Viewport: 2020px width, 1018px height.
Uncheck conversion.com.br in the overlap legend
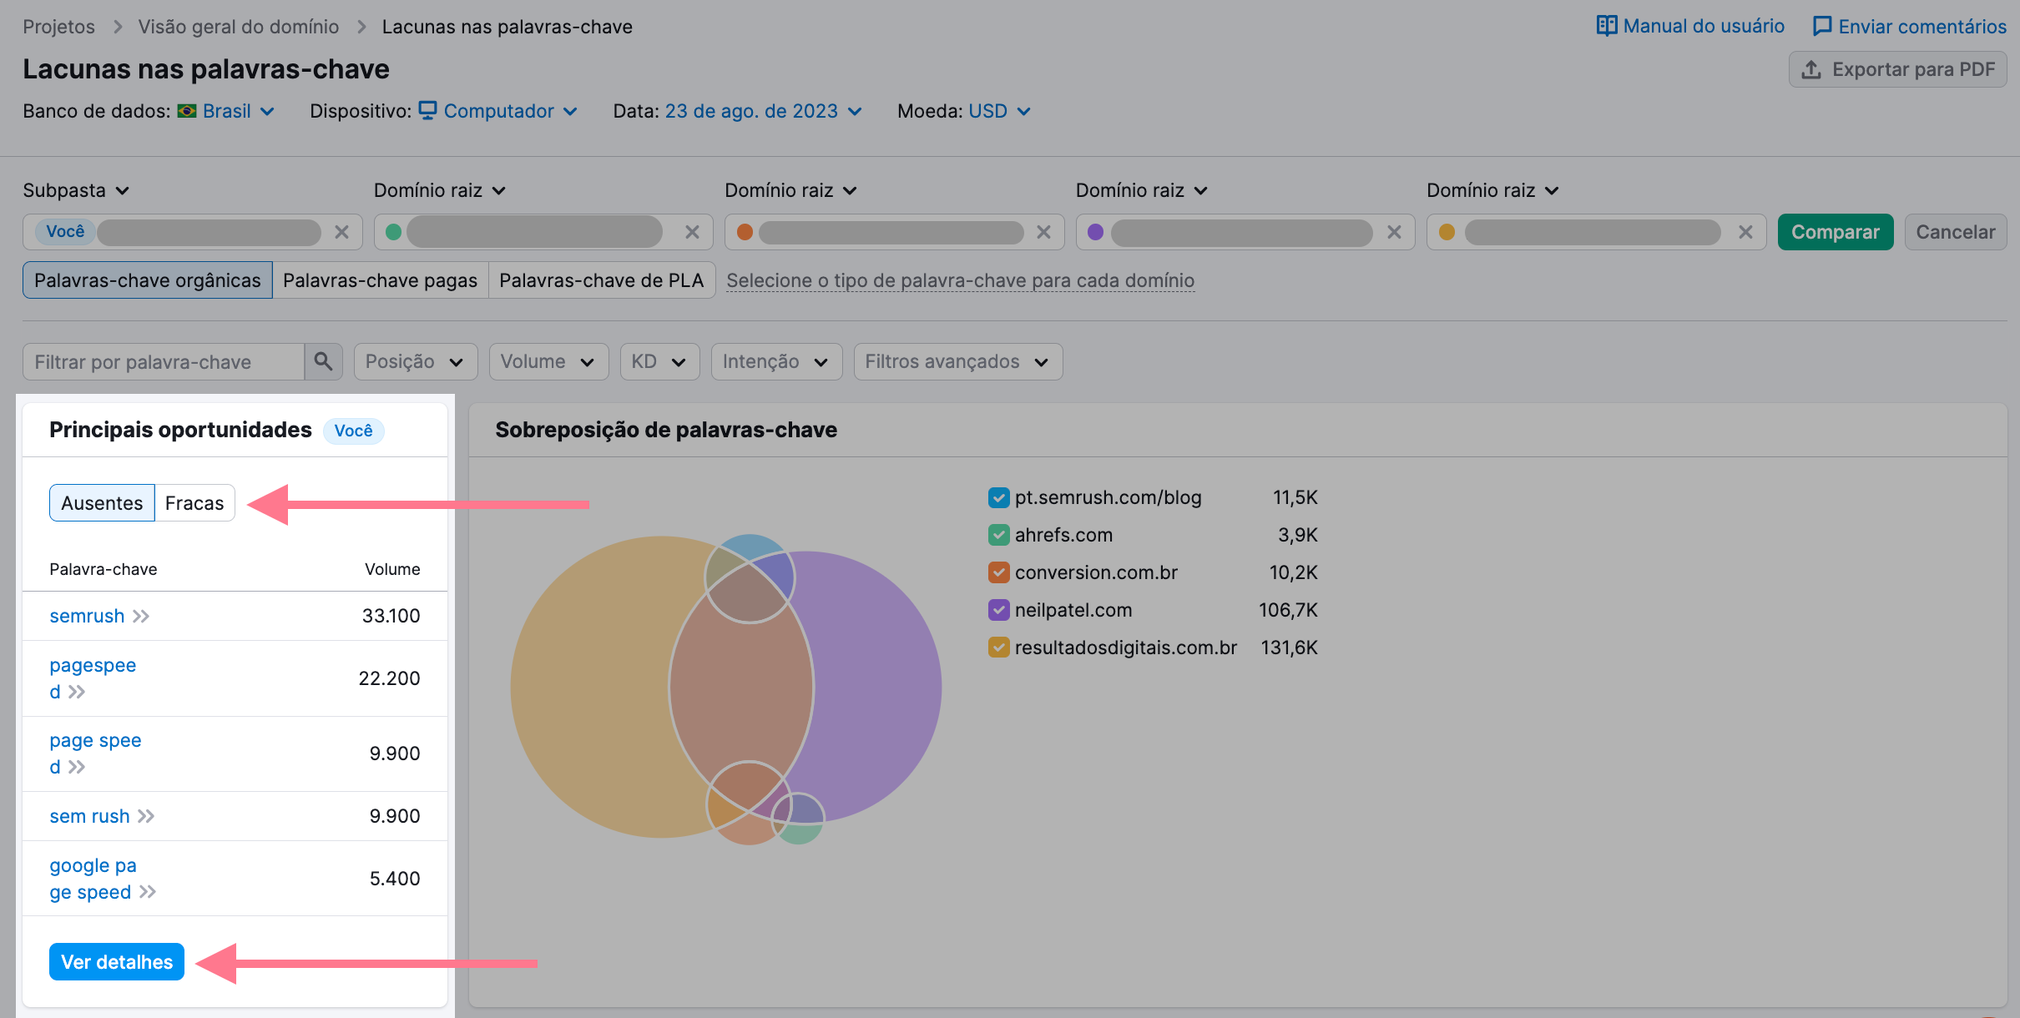998,572
